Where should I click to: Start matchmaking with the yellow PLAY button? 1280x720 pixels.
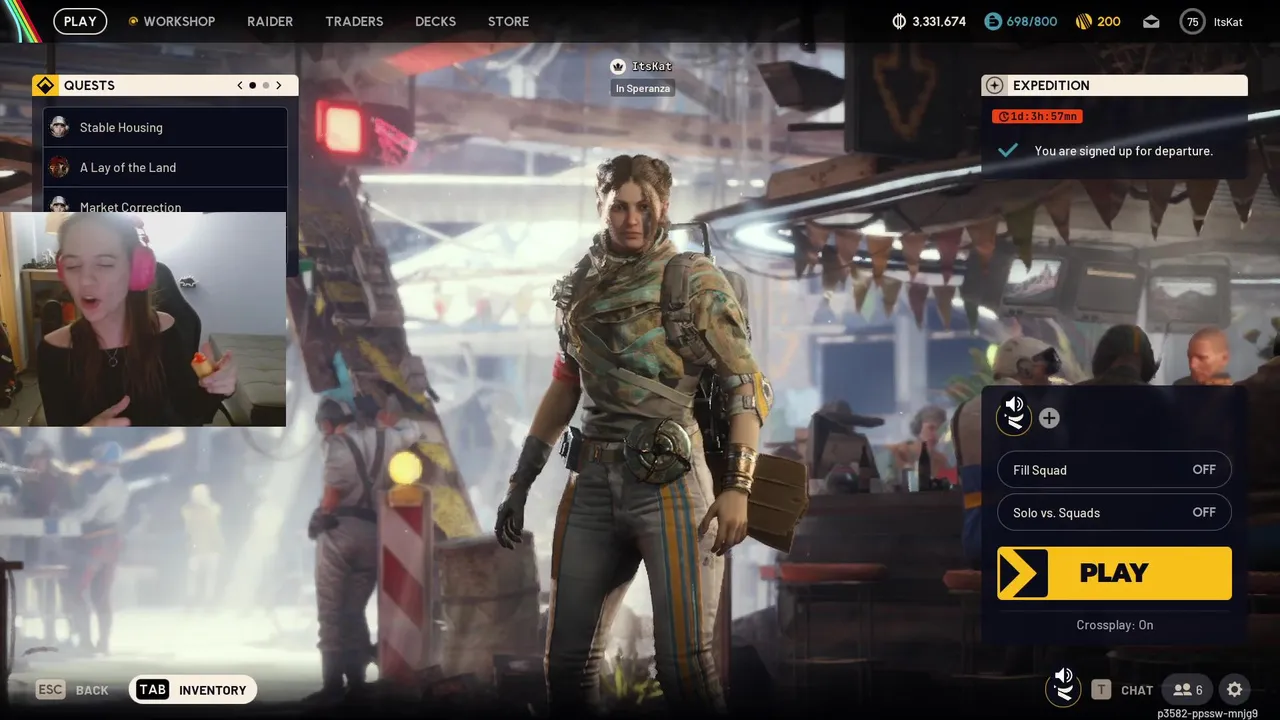[1114, 573]
